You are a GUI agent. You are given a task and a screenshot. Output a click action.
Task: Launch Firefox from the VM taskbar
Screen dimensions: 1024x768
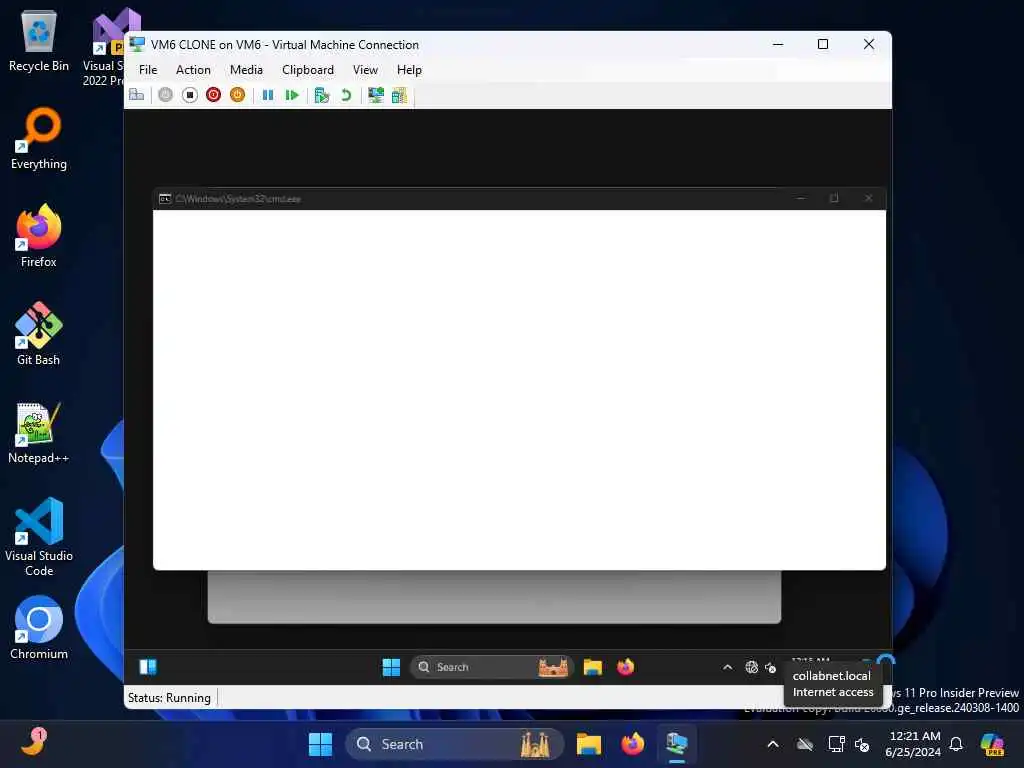pos(626,667)
